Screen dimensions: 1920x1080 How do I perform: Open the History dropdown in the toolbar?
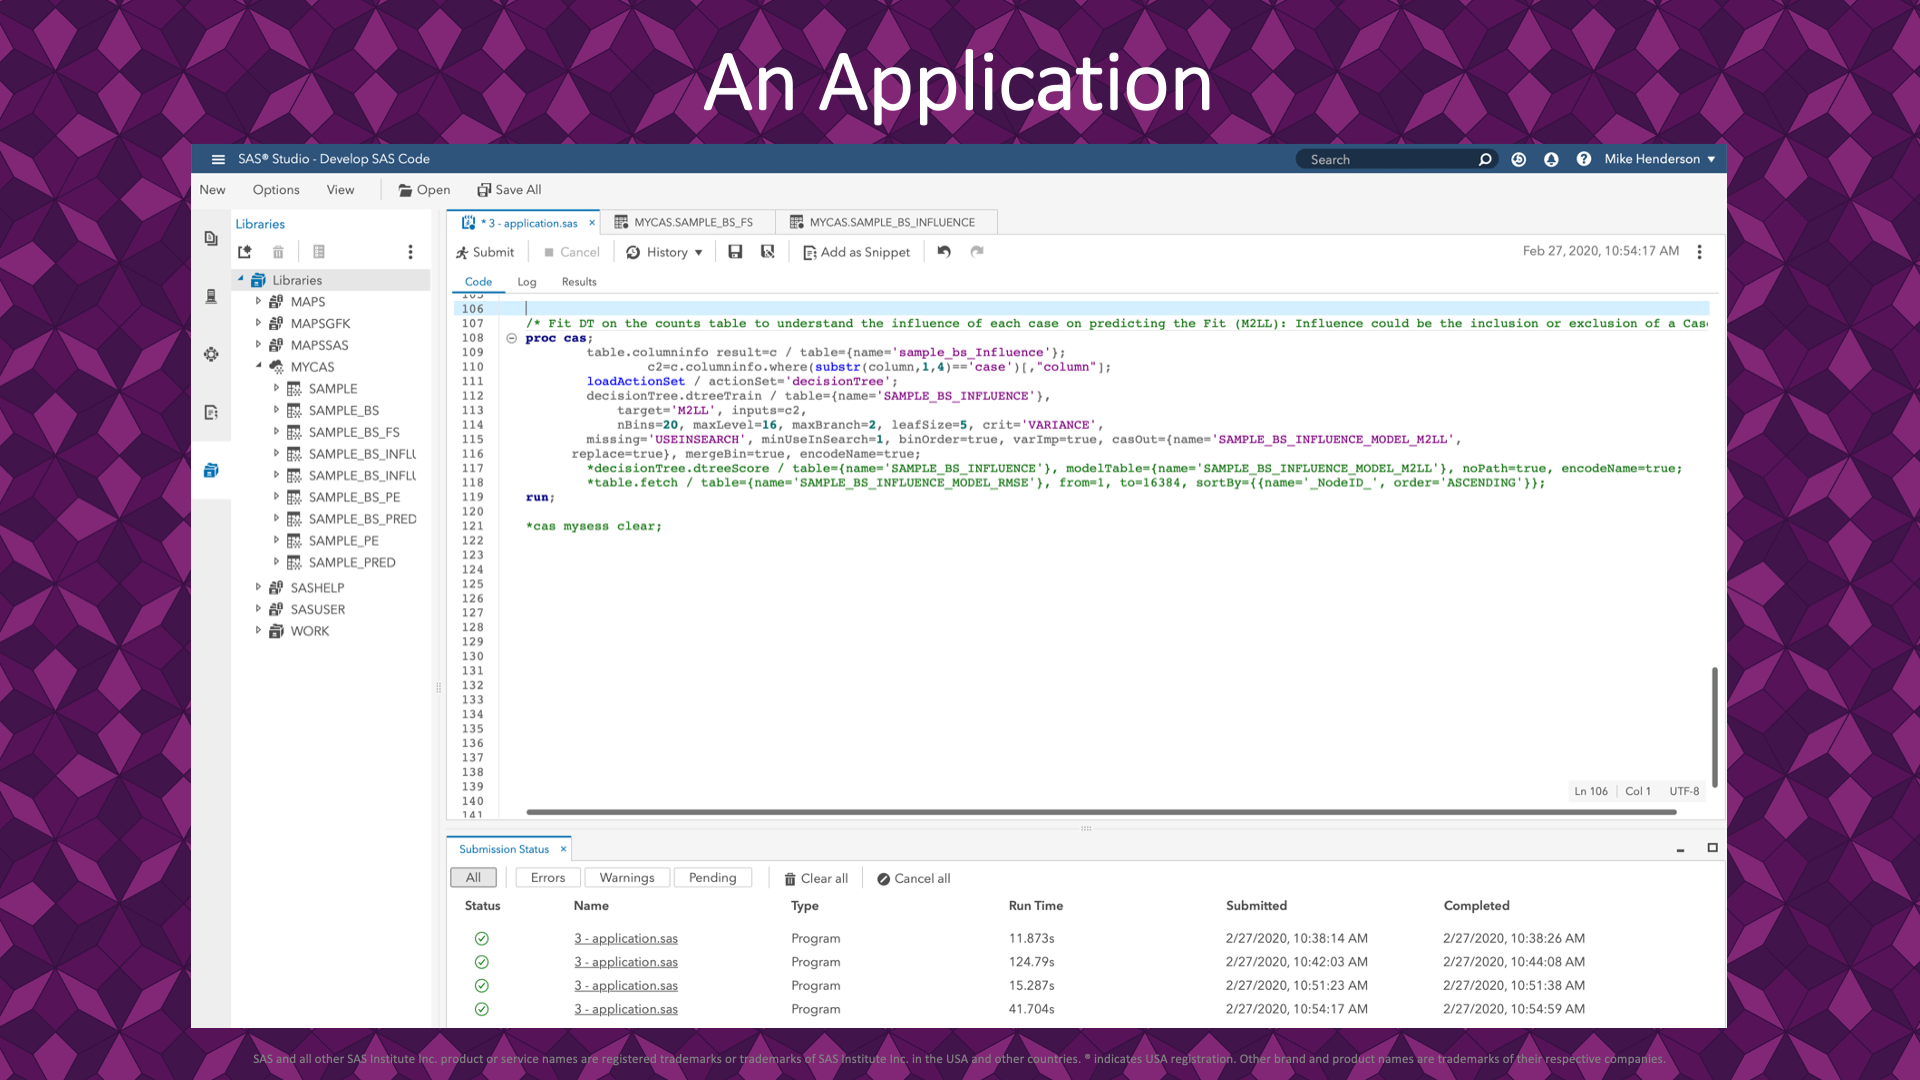click(x=664, y=252)
